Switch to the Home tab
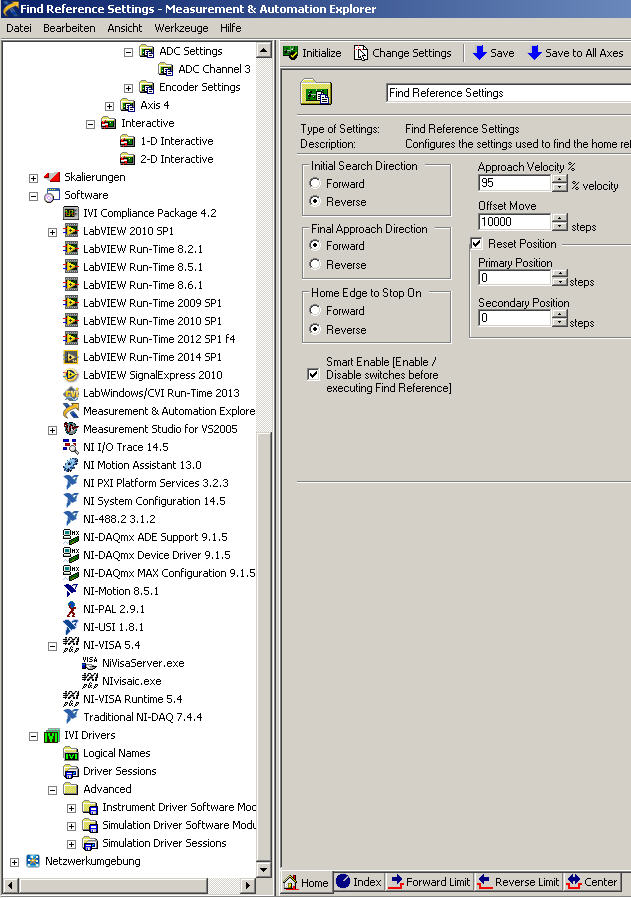The image size is (631, 898). (x=306, y=882)
